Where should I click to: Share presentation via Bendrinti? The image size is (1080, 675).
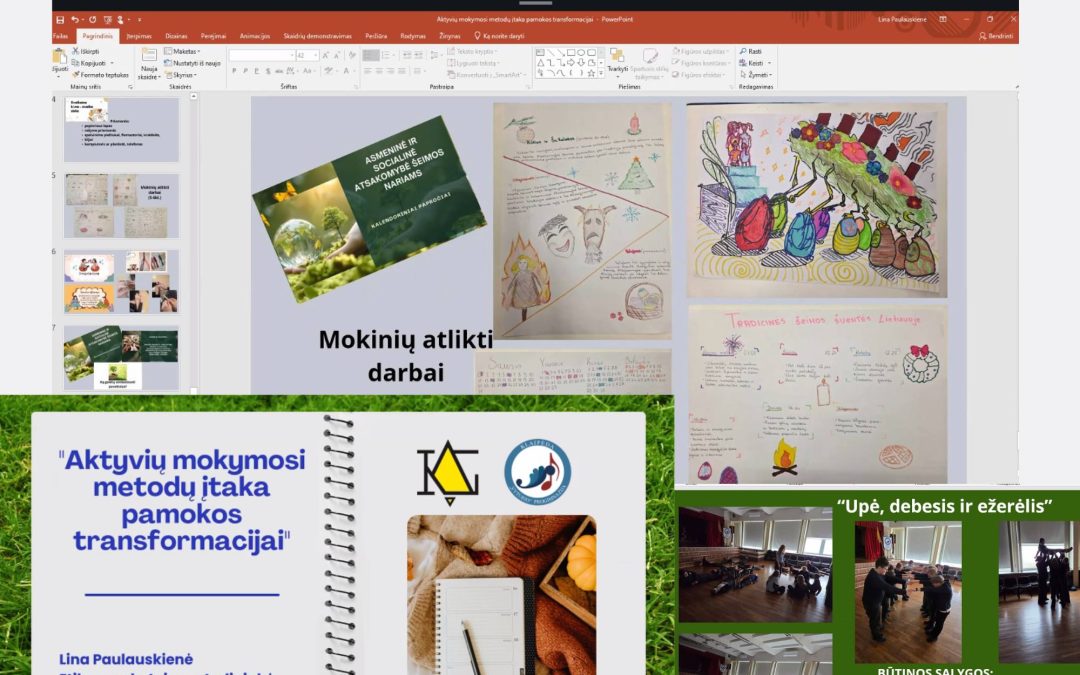(996, 36)
